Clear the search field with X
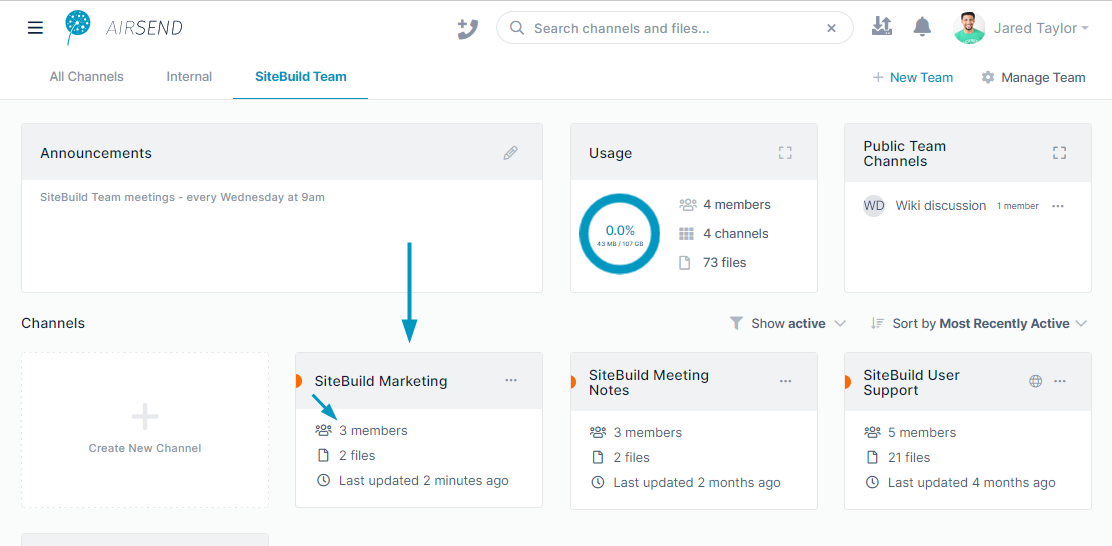 (831, 28)
